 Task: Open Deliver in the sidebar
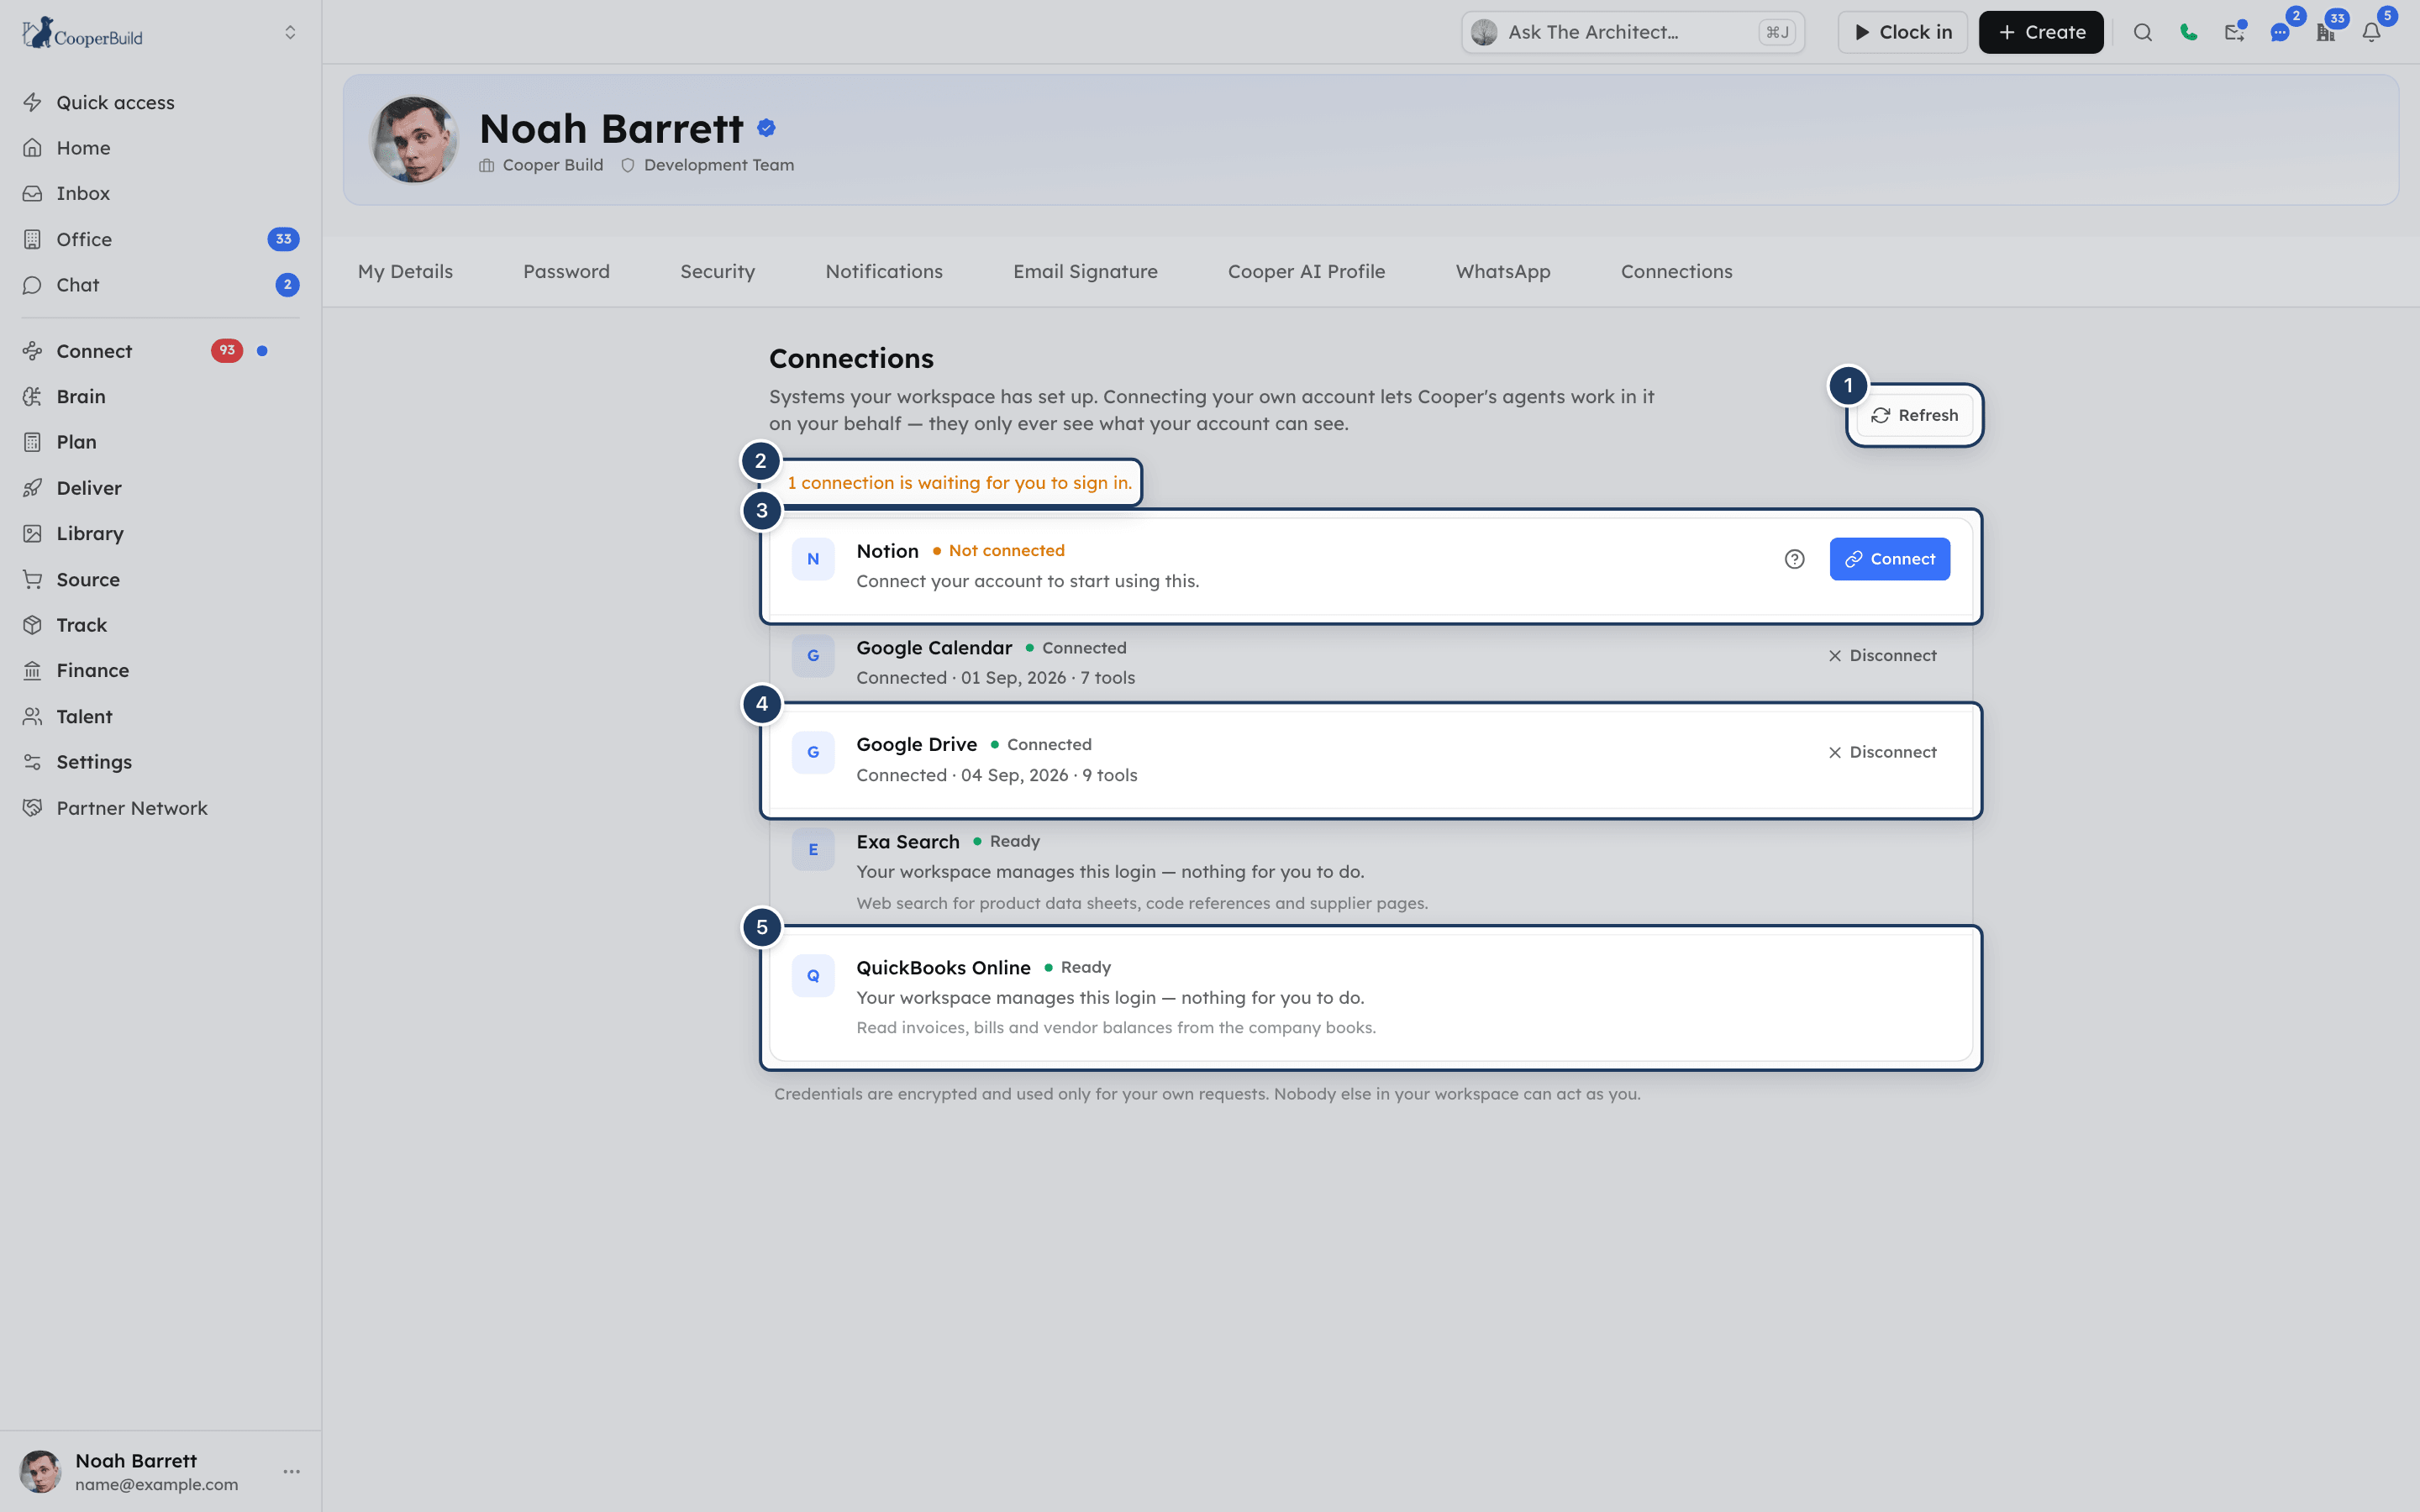[x=160, y=488]
